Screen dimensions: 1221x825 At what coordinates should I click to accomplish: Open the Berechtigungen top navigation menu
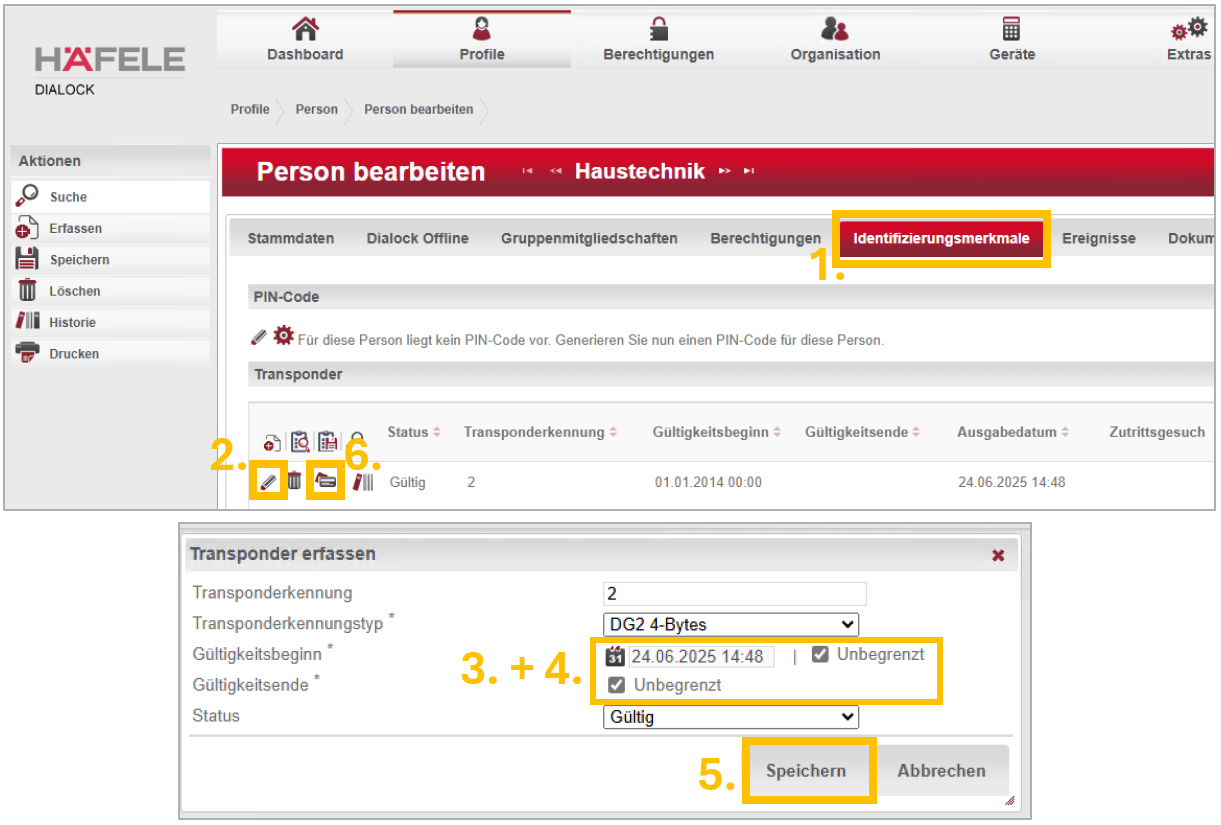click(x=658, y=40)
